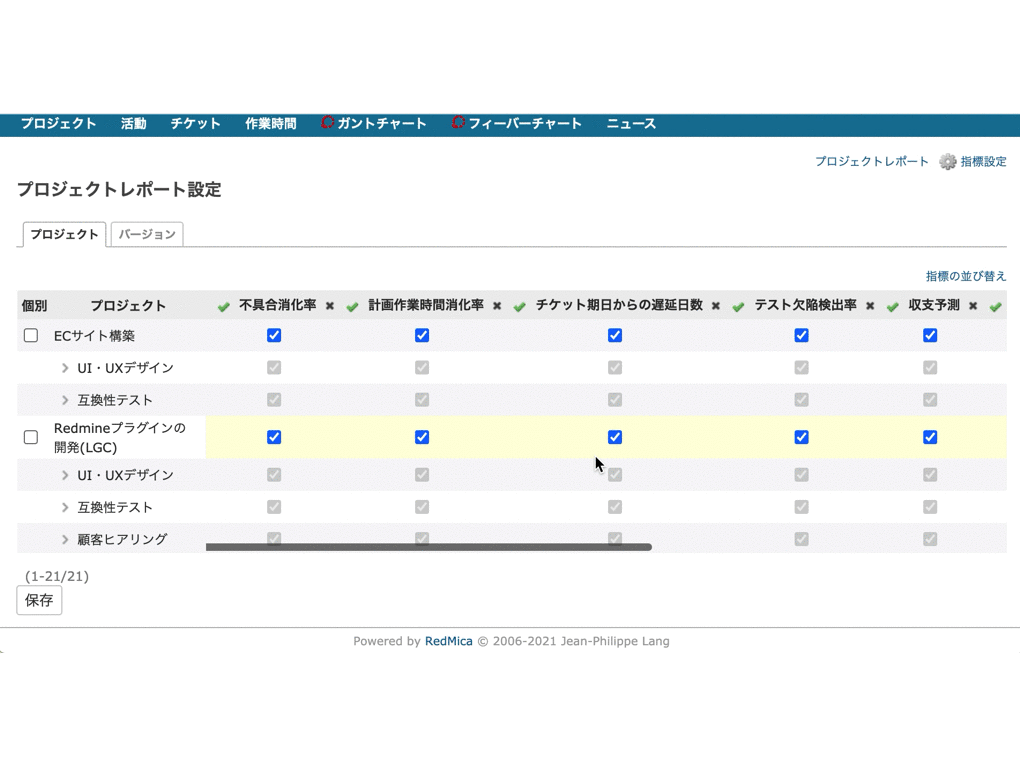Uncheck 不具合消化率 for Redmineプラグインの開発(LGC)

click(274, 437)
